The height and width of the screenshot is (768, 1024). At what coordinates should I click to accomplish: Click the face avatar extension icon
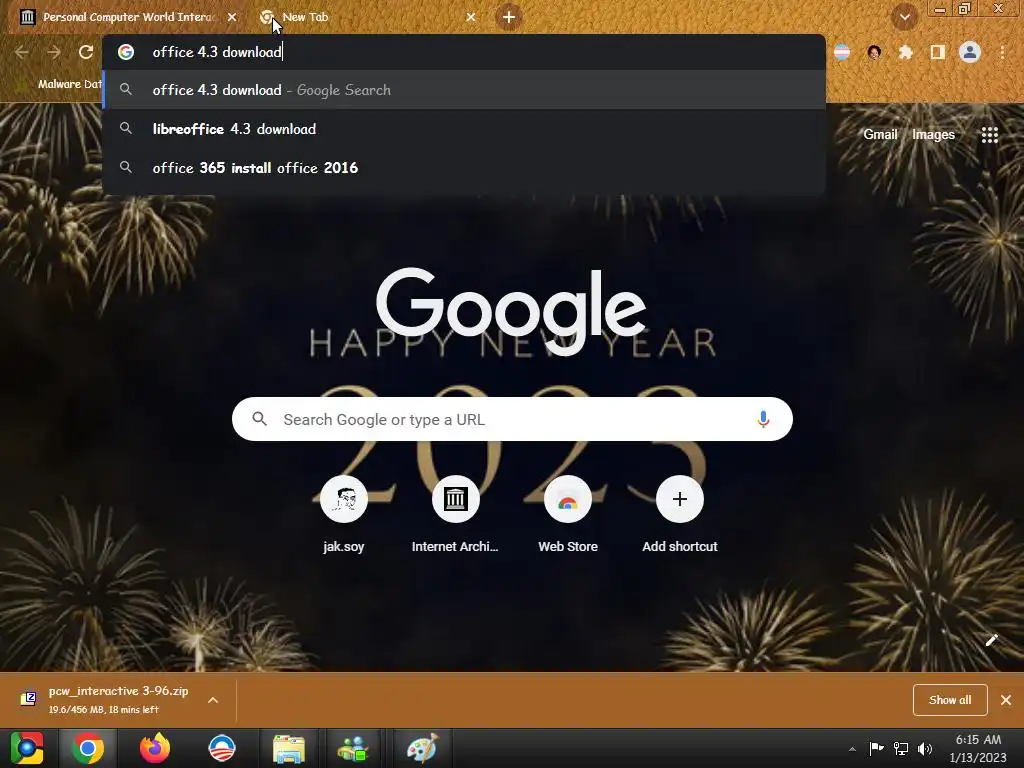874,52
